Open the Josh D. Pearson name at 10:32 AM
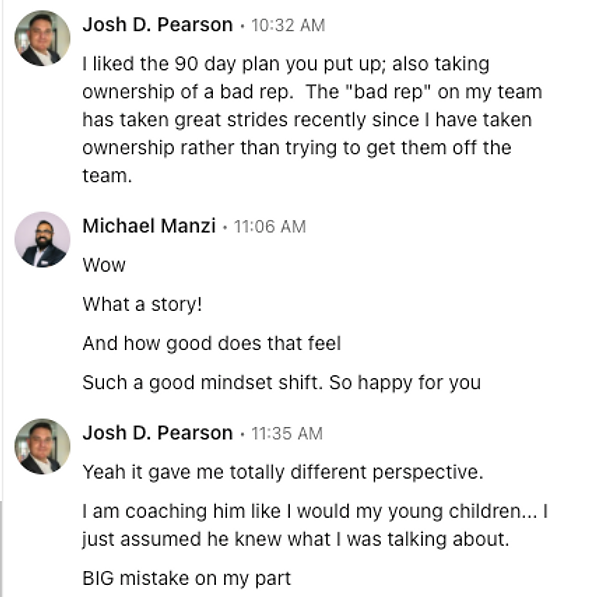 (x=157, y=25)
